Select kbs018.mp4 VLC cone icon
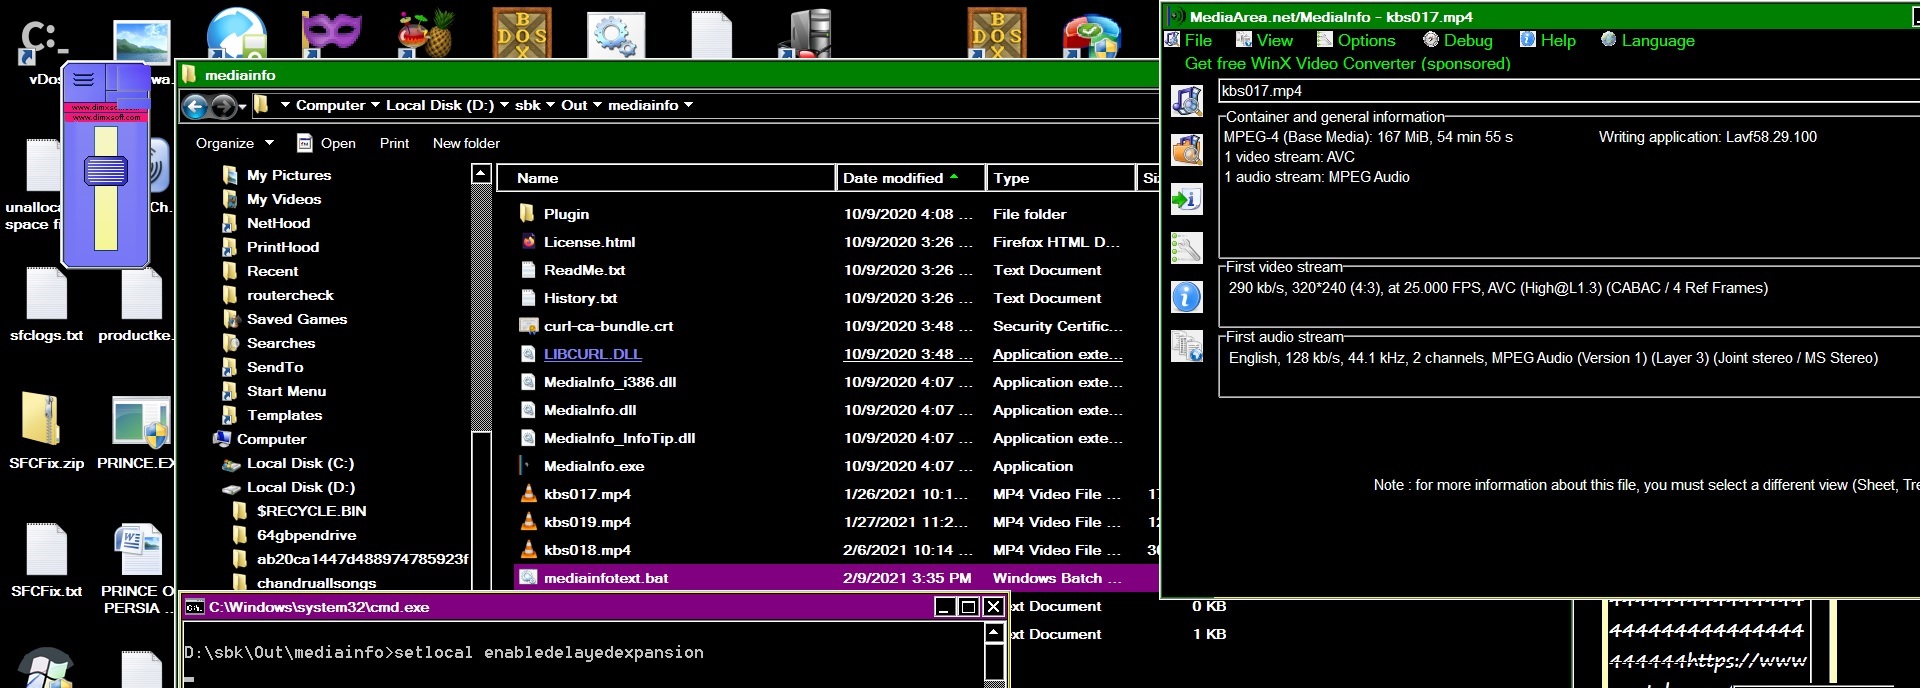 (x=528, y=550)
